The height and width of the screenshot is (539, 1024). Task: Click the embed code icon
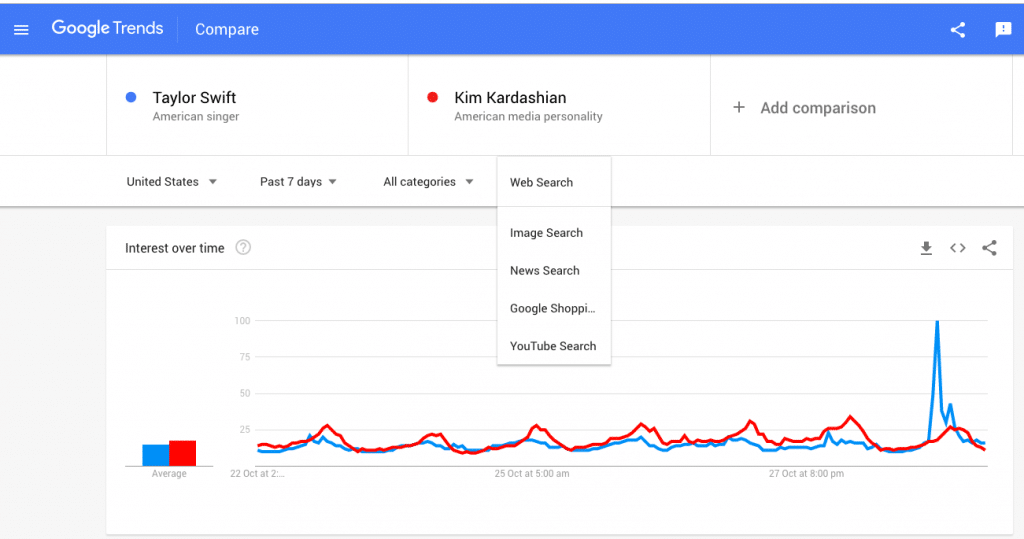coord(958,248)
